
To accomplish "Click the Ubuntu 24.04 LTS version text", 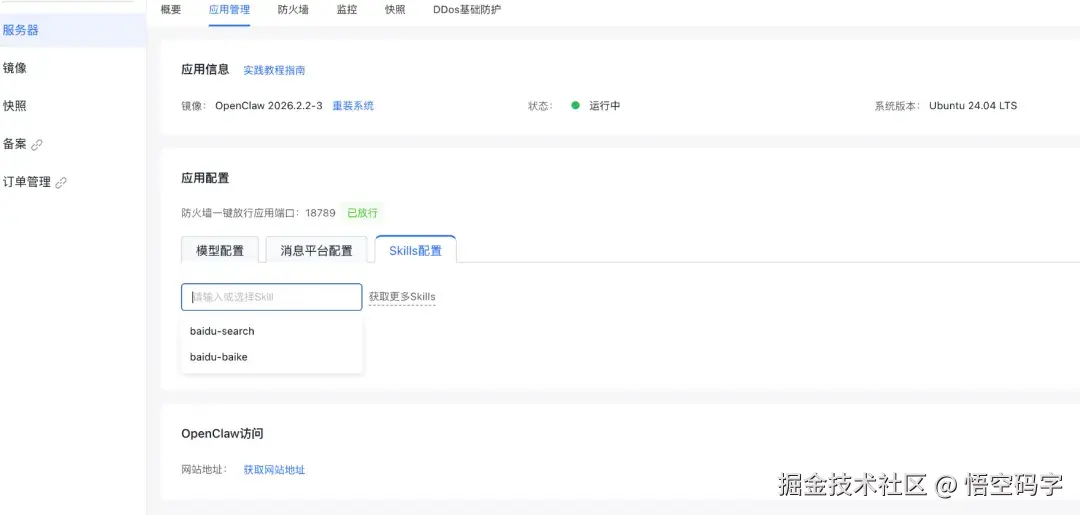I will tap(973, 106).
